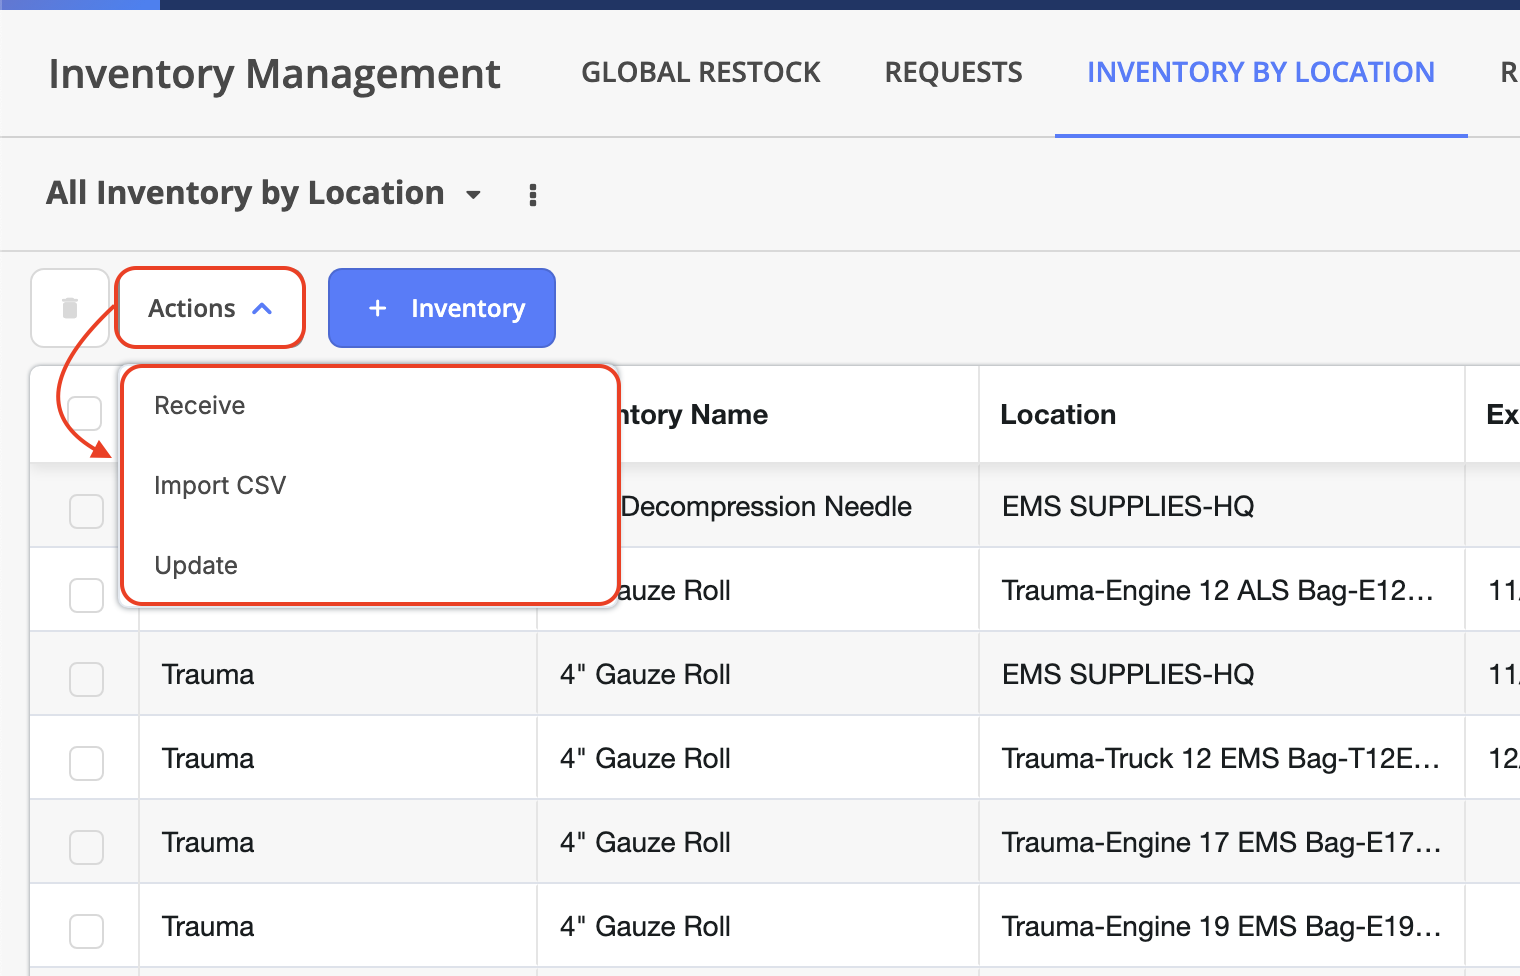The height and width of the screenshot is (976, 1520).
Task: Expand the All Inventory by Location view selector
Action: [x=473, y=194]
